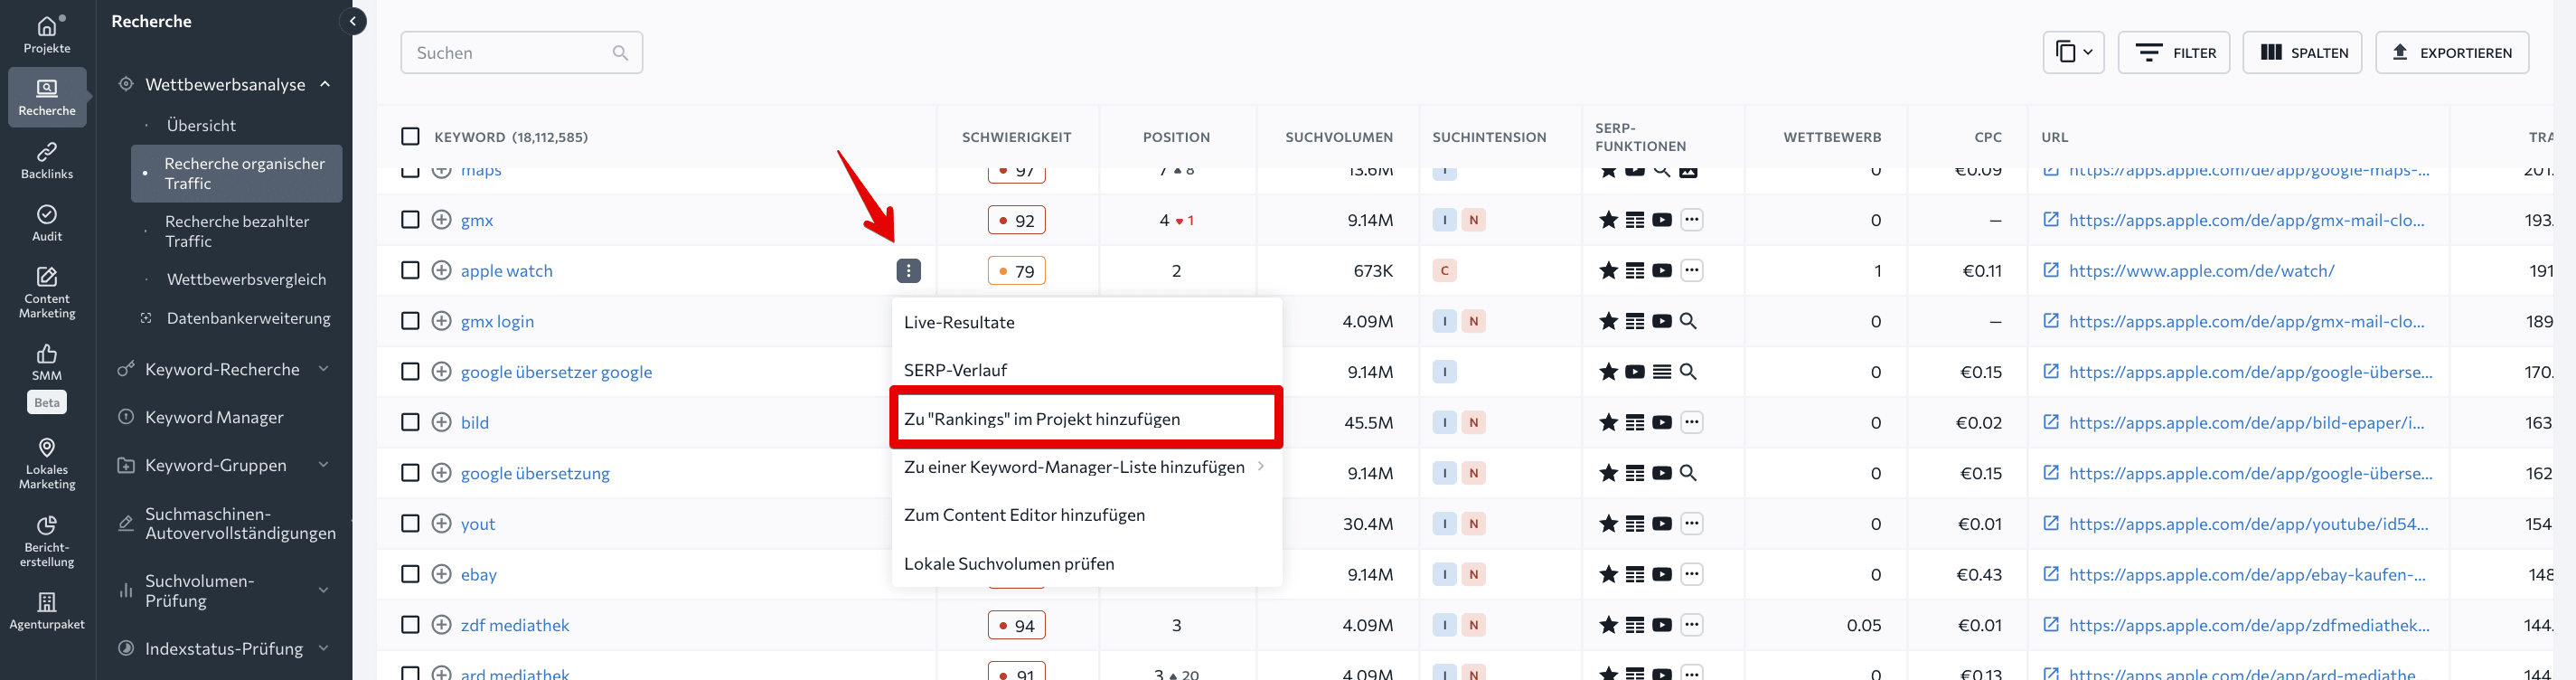Add keyword apple watch with plus icon
Viewport: 2576px width, 680px height.
441,270
